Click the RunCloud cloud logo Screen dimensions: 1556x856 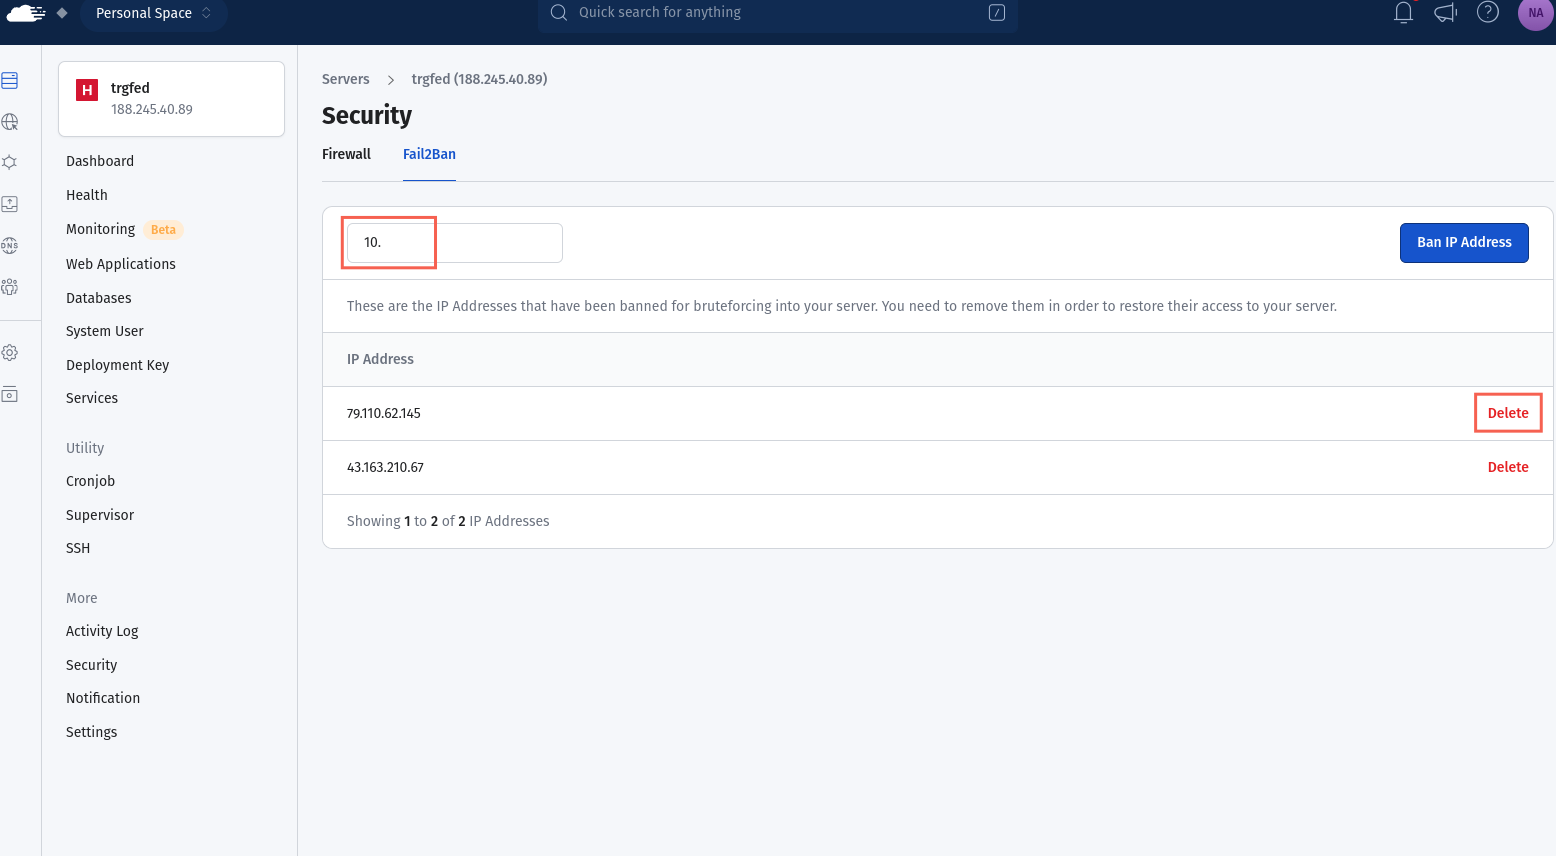click(x=26, y=13)
